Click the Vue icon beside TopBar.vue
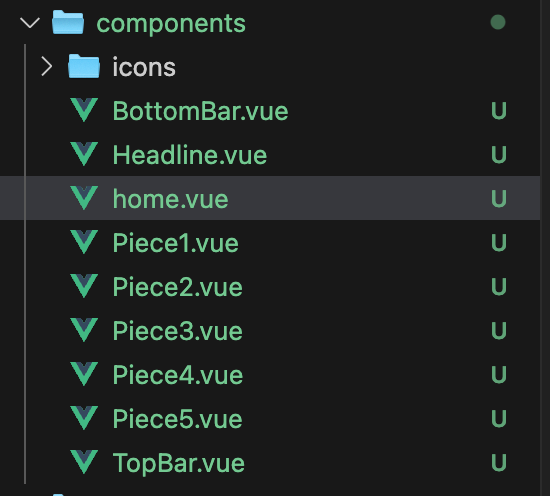The height and width of the screenshot is (496, 550). coord(84,462)
